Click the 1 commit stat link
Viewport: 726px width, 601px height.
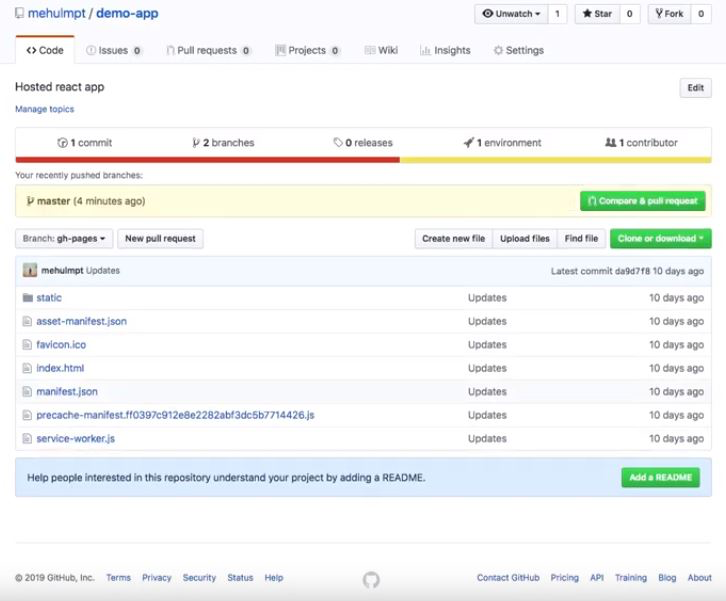pos(85,143)
